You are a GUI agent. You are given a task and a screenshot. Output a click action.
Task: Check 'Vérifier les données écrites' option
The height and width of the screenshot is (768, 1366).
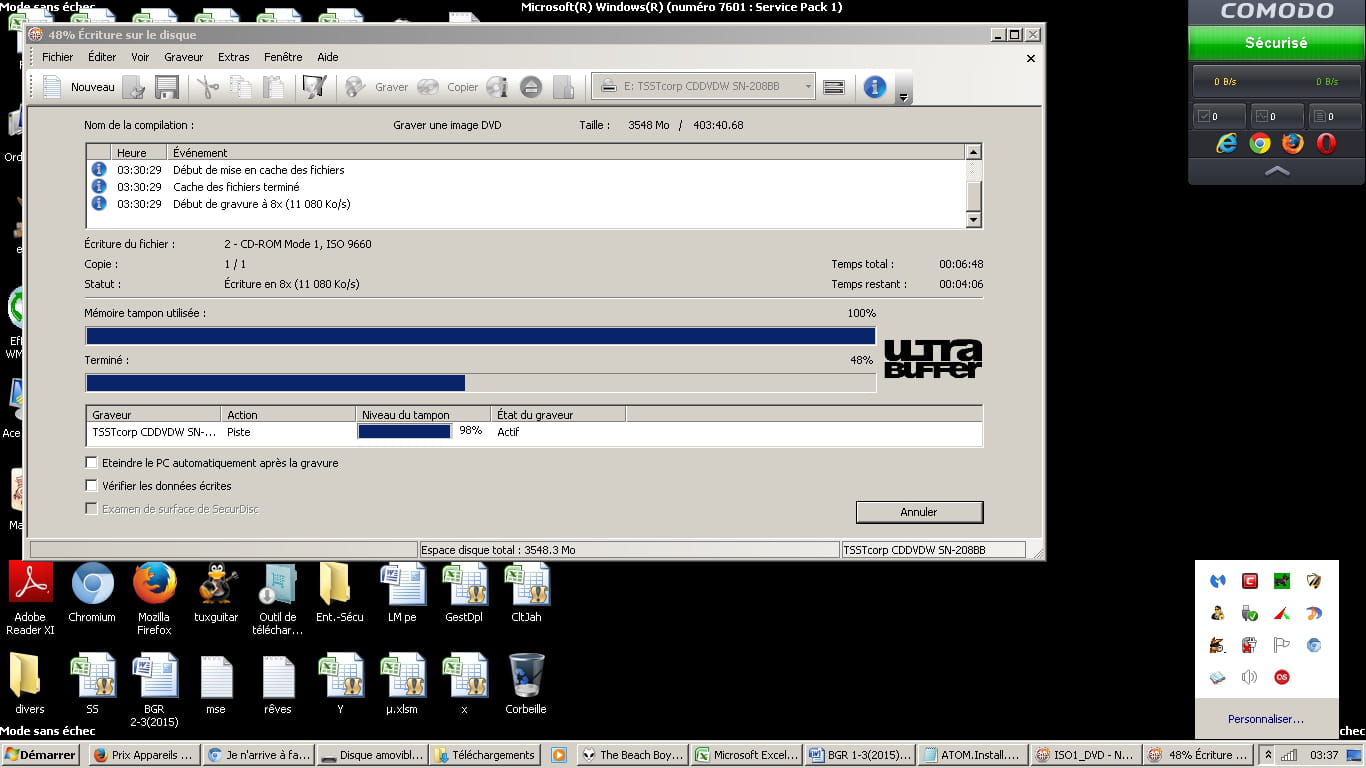[92, 486]
